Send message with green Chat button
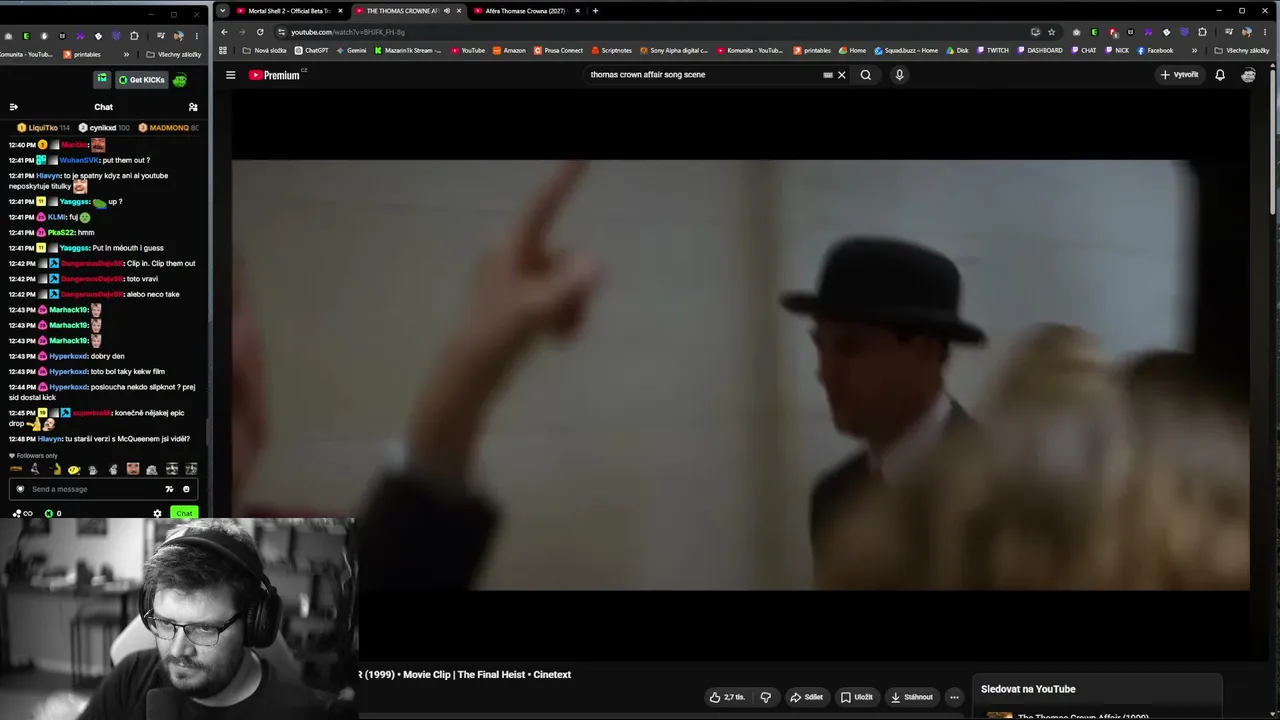Screen dimensions: 1280x720 (184, 514)
